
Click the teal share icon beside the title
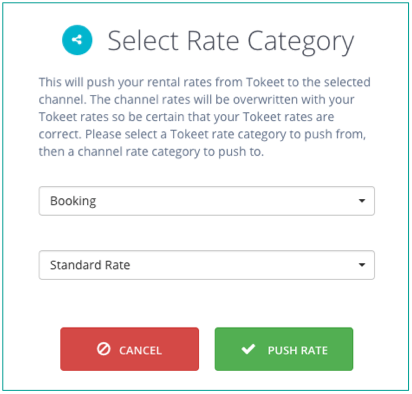77,40
